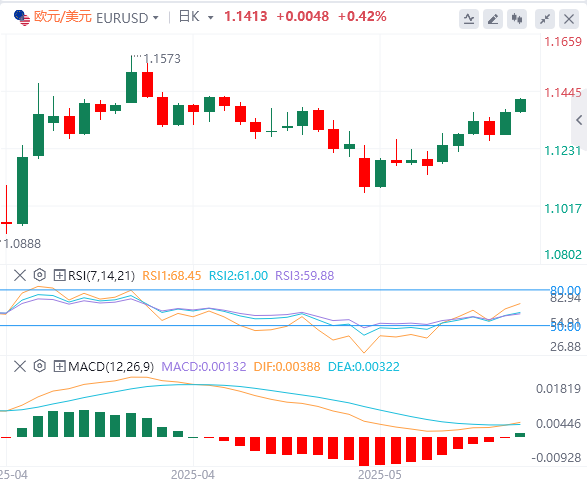Remove the MACD indicator panel
The image size is (587, 488).
(x=19, y=366)
